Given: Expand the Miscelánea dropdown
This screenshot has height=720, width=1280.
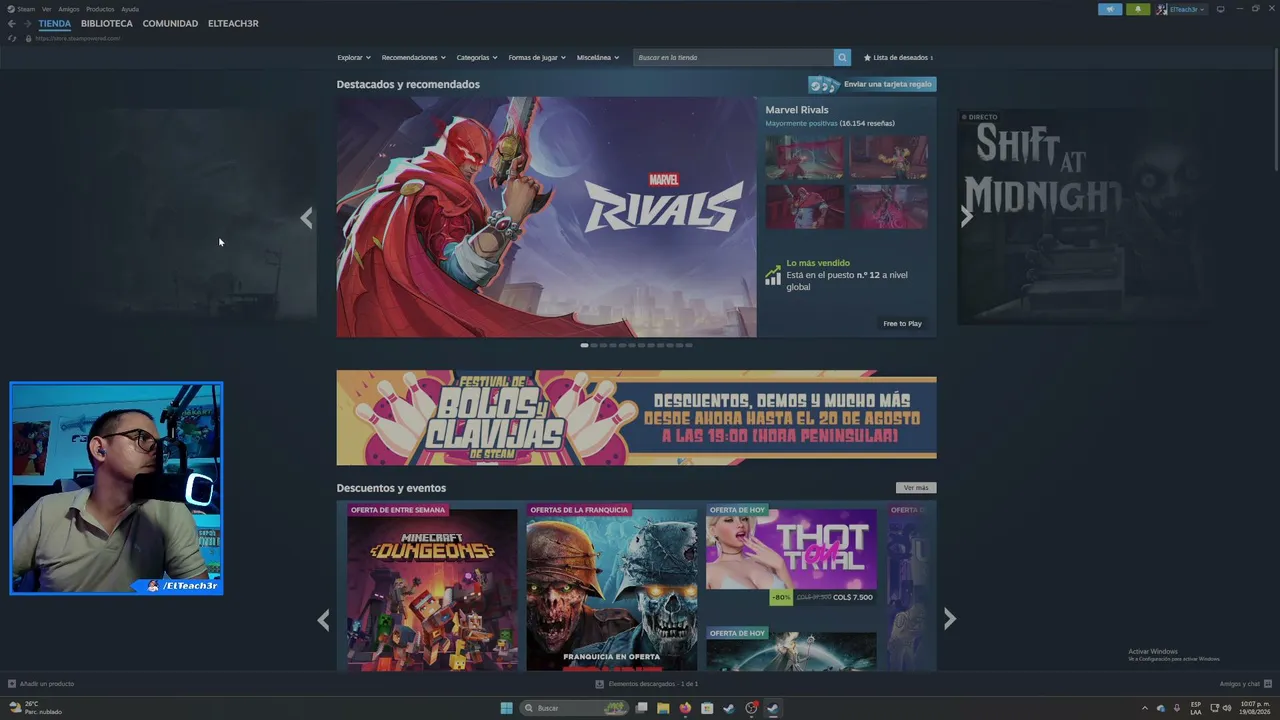Looking at the screenshot, I should [x=598, y=58].
